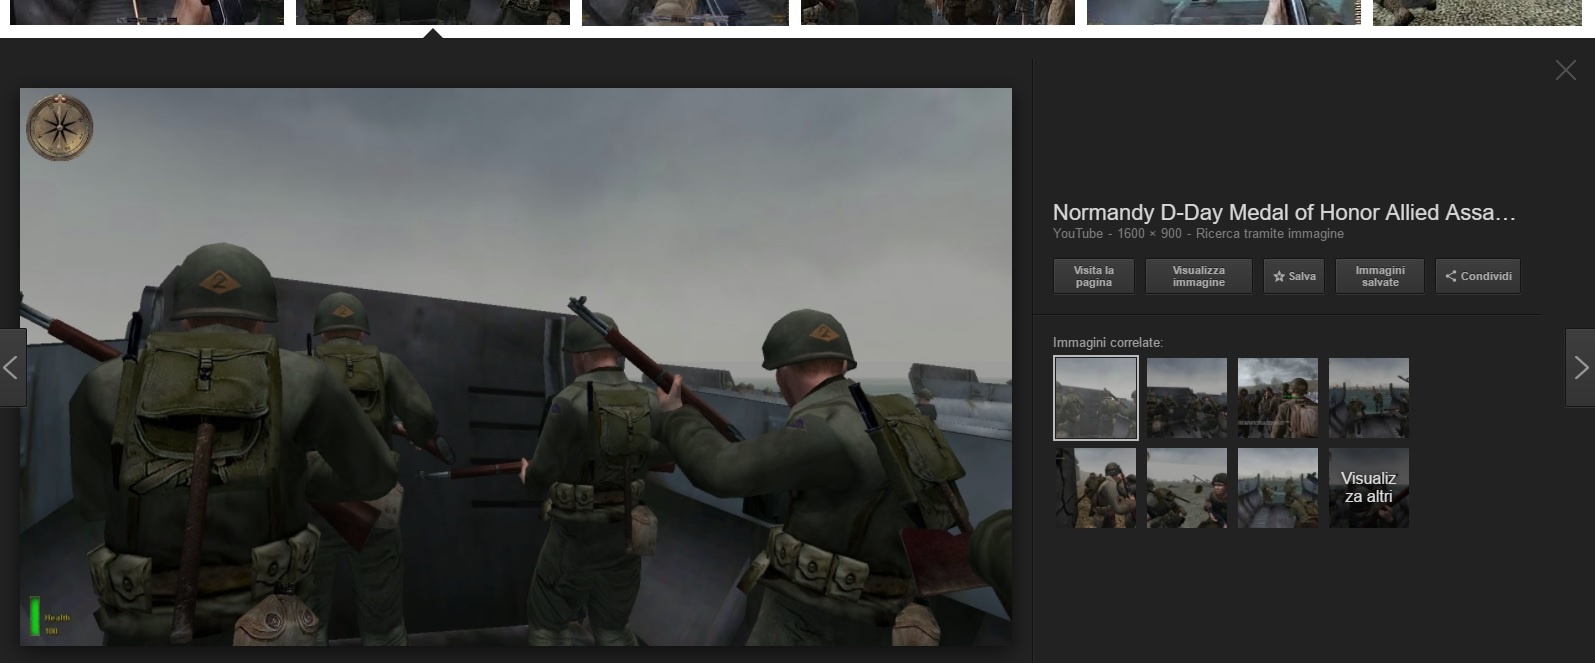Viewport: 1595px width, 663px height.
Task: Click the large game screenshot preview
Action: click(x=515, y=366)
